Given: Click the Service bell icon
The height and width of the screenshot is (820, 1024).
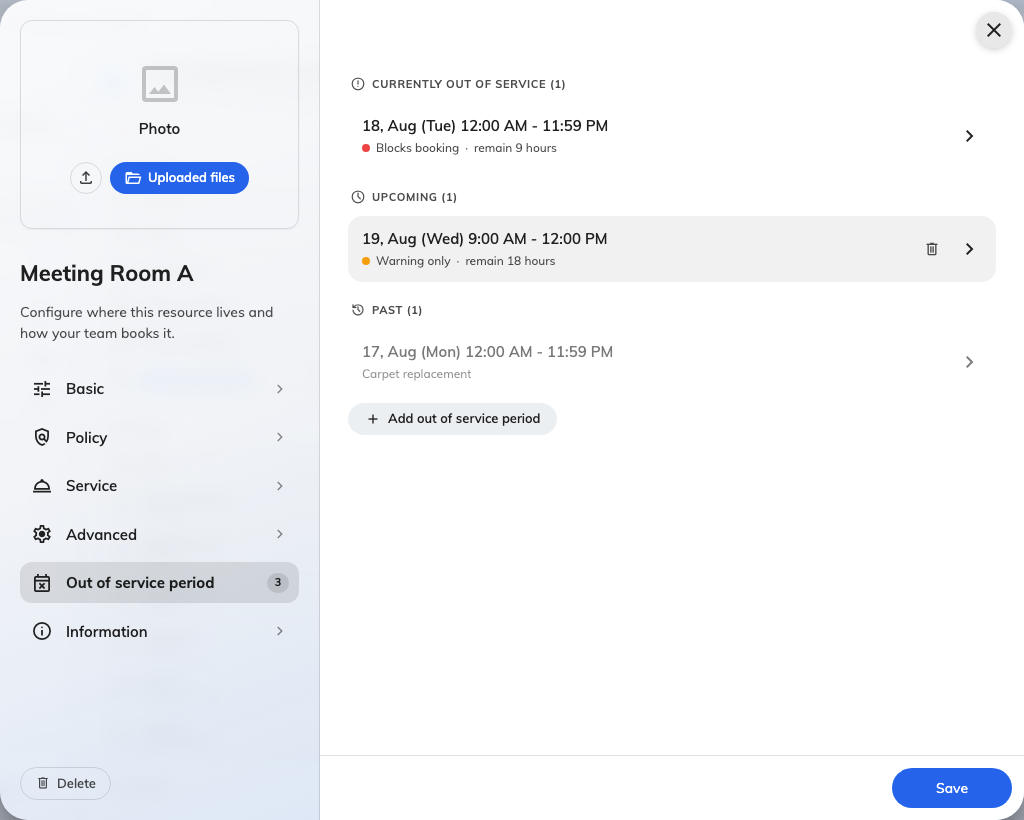Looking at the screenshot, I should point(42,486).
